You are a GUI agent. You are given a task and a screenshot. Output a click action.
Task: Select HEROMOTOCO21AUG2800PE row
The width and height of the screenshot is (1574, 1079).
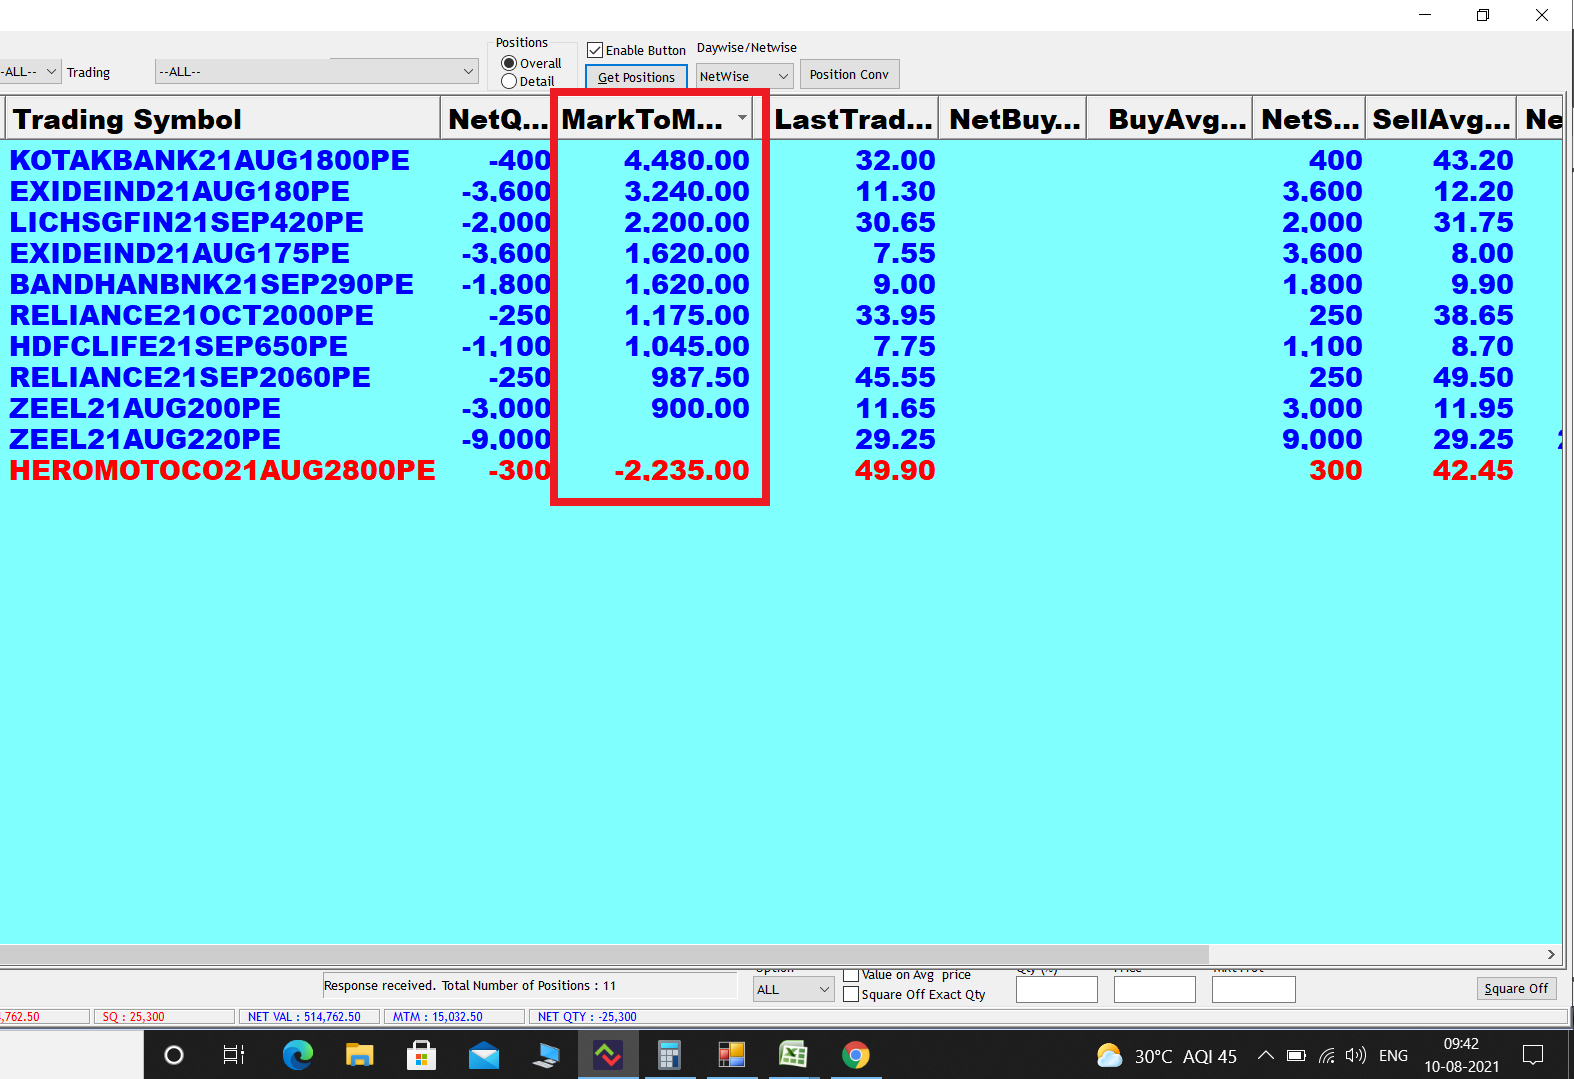pos(781,470)
